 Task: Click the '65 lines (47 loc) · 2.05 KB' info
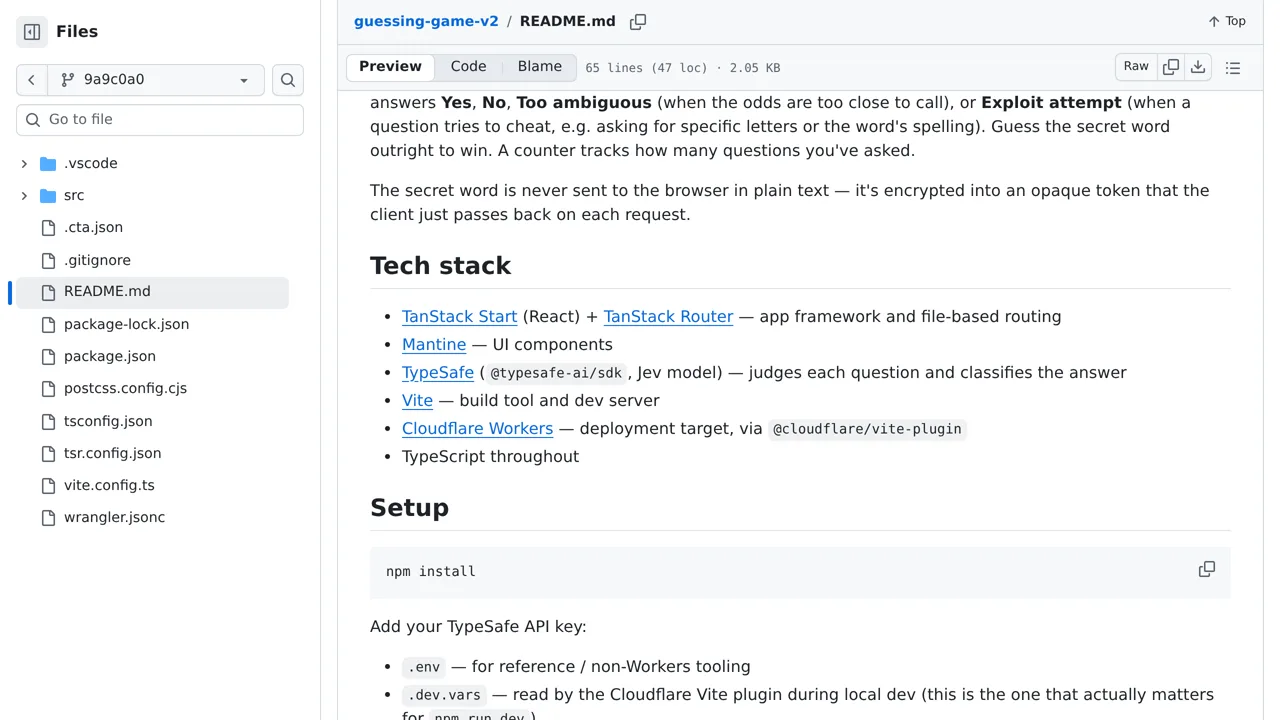click(683, 68)
